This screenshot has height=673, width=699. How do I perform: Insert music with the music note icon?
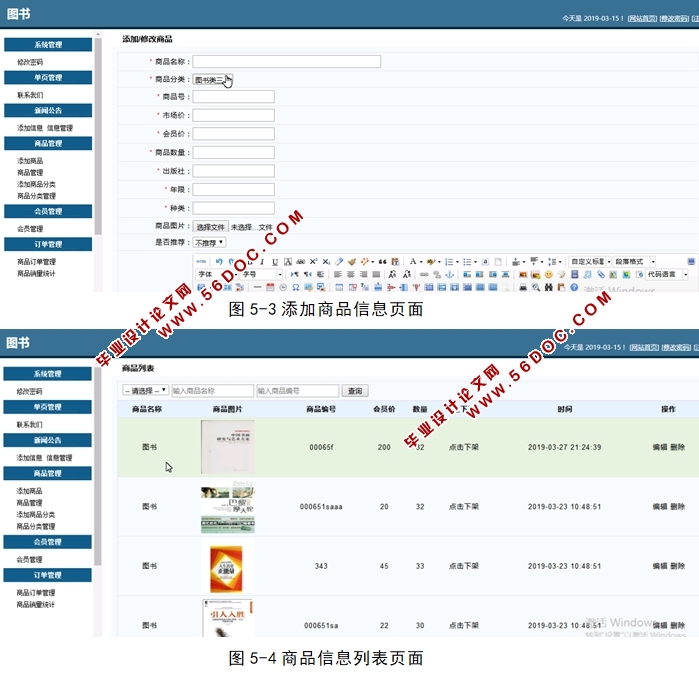(588, 274)
